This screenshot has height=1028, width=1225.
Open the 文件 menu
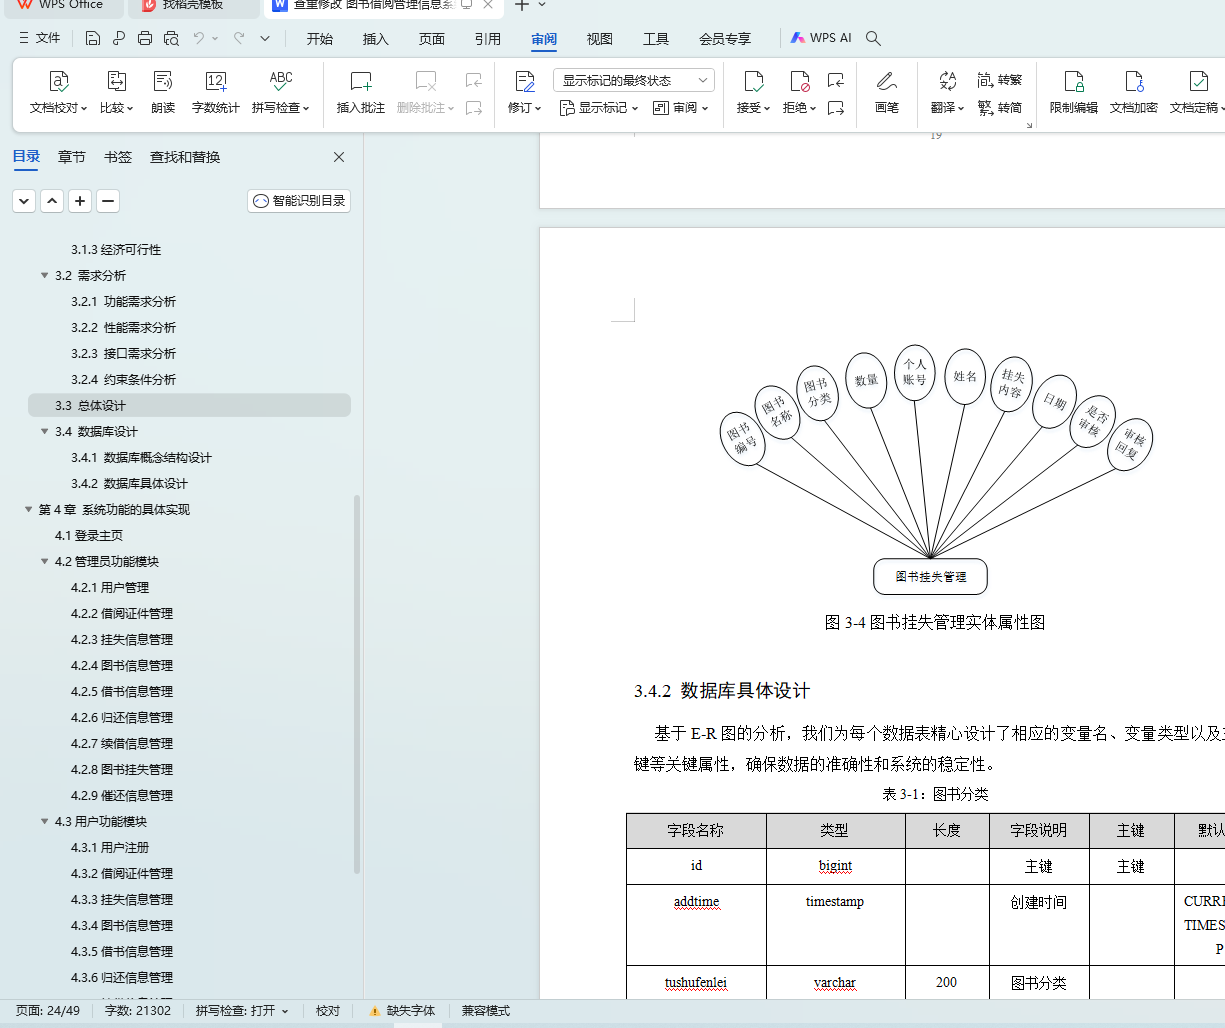40,38
